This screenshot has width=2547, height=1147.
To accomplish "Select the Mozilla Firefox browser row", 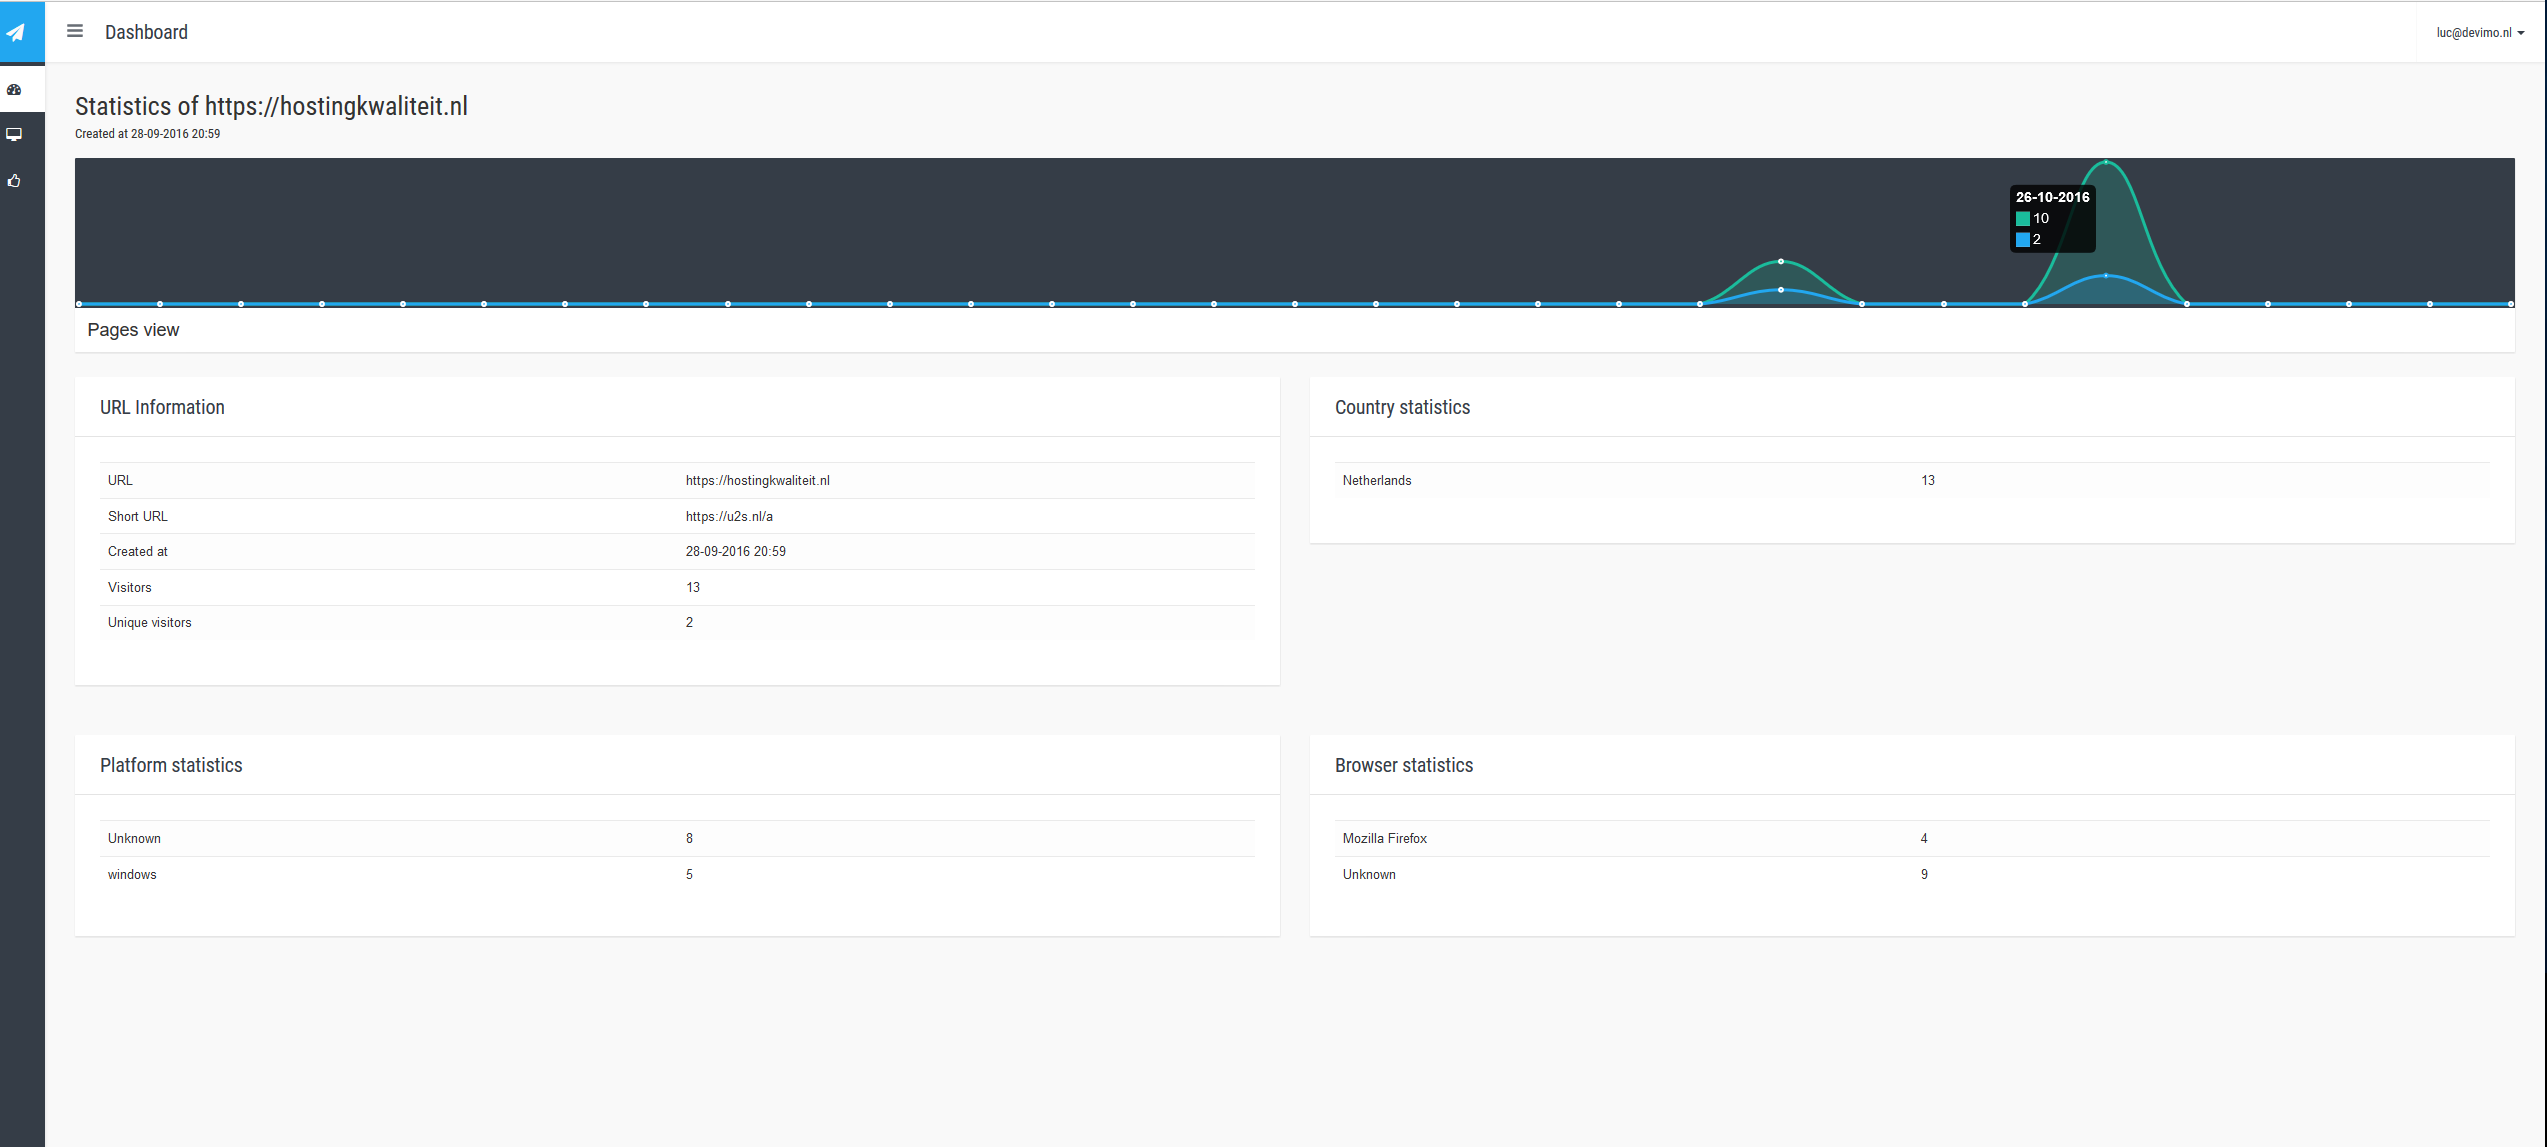I will [x=1384, y=839].
